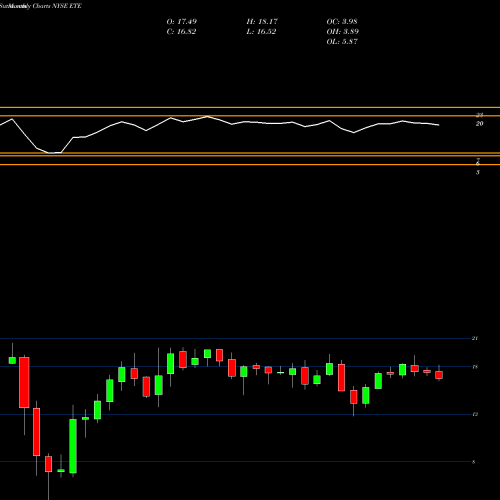
Task: Click the '12' price axis label
Action: tap(475, 414)
